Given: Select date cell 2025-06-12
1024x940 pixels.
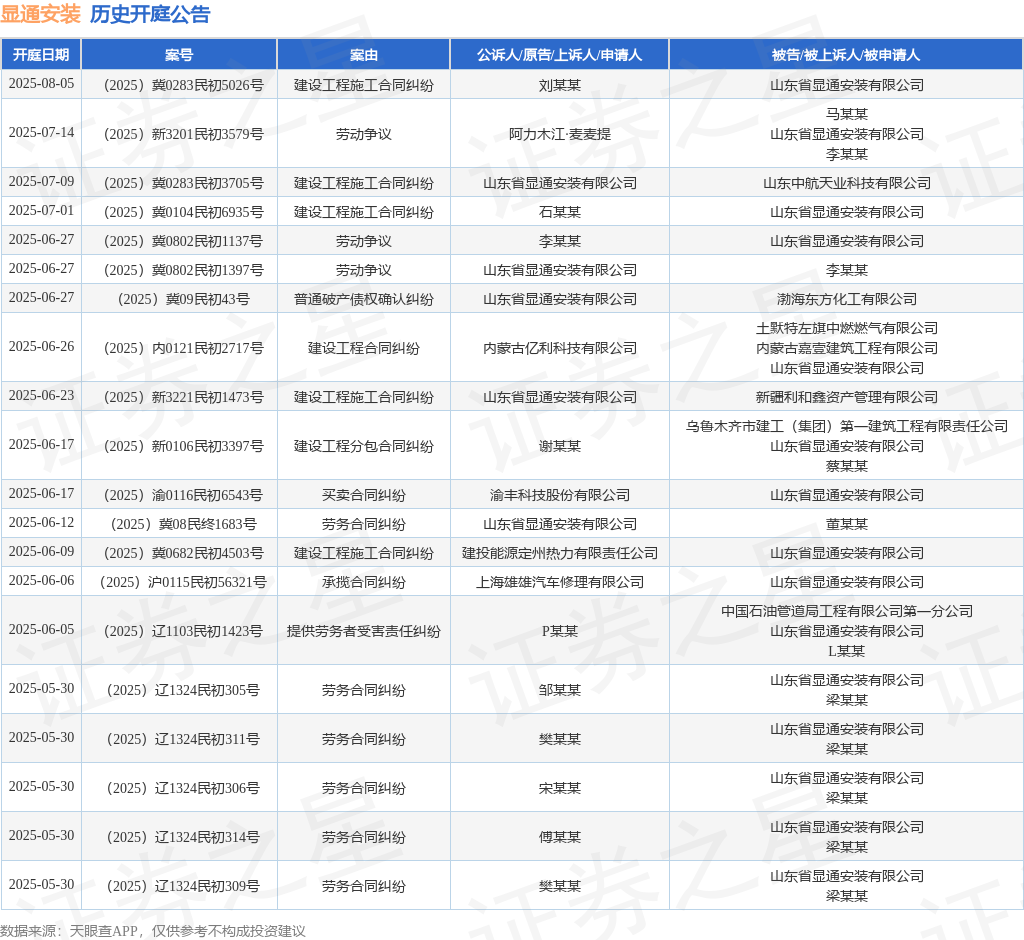Looking at the screenshot, I should [x=41, y=523].
